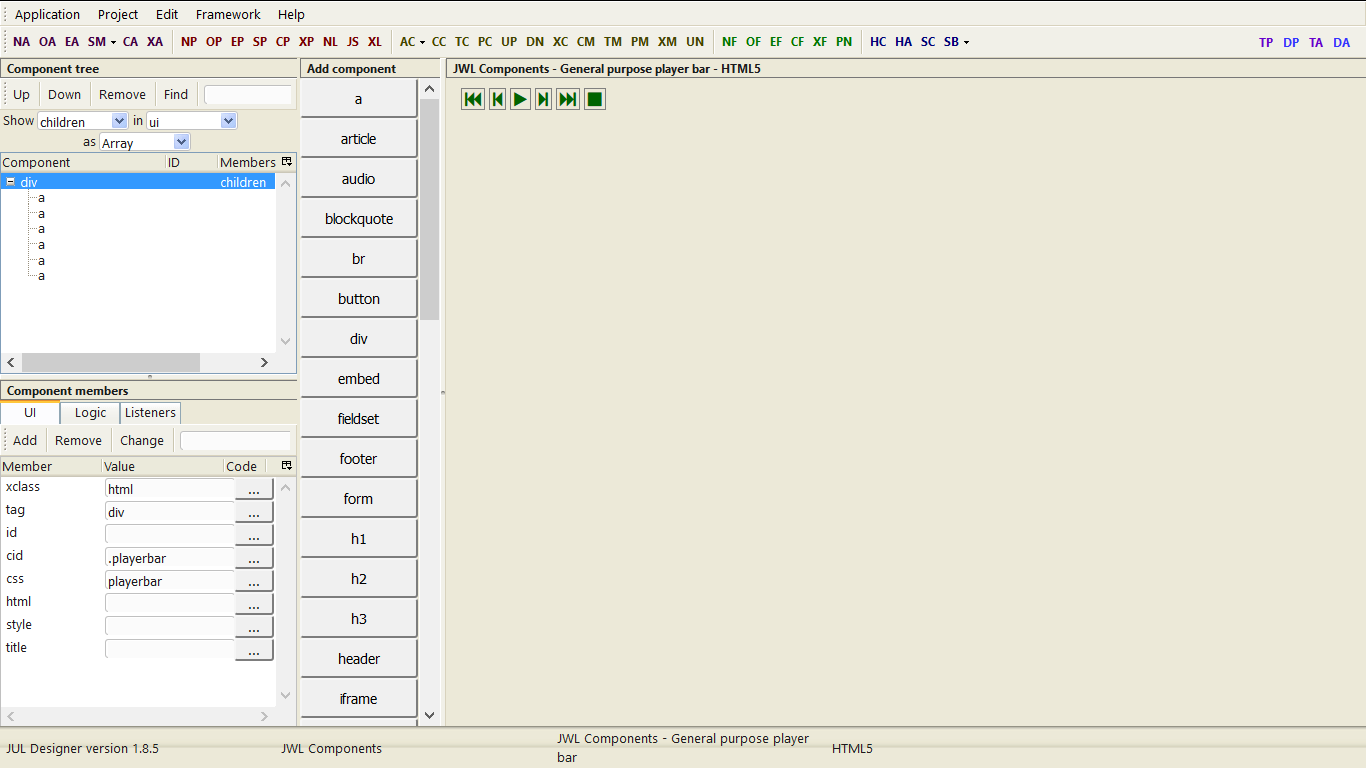Switch to the Listeners tab

click(150, 412)
